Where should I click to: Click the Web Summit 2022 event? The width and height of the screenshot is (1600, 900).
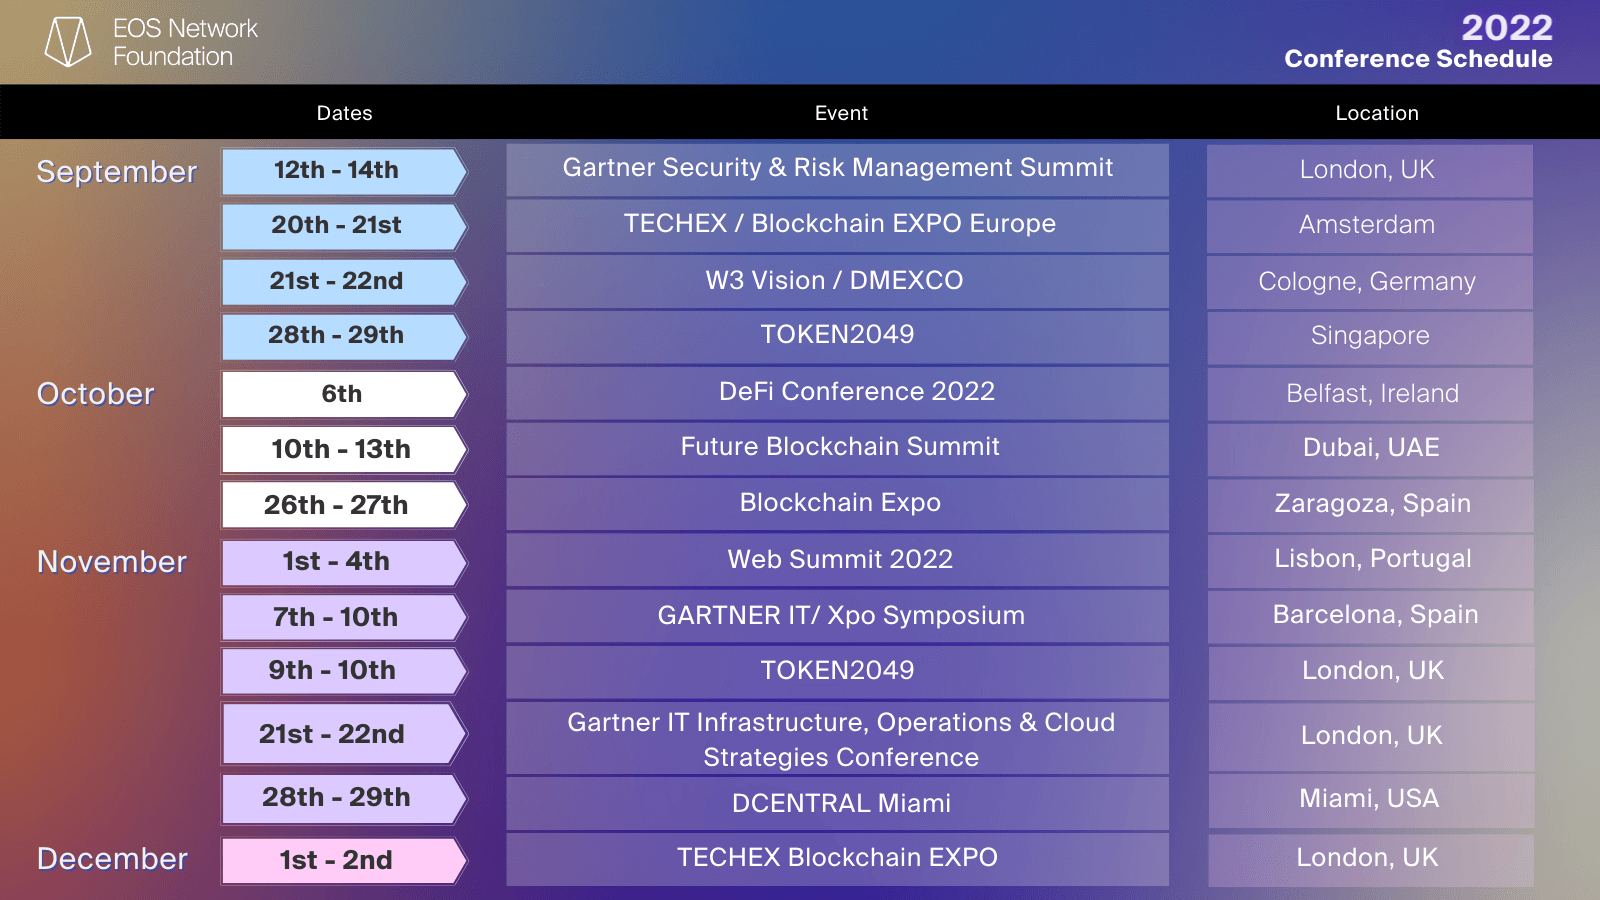coord(837,560)
